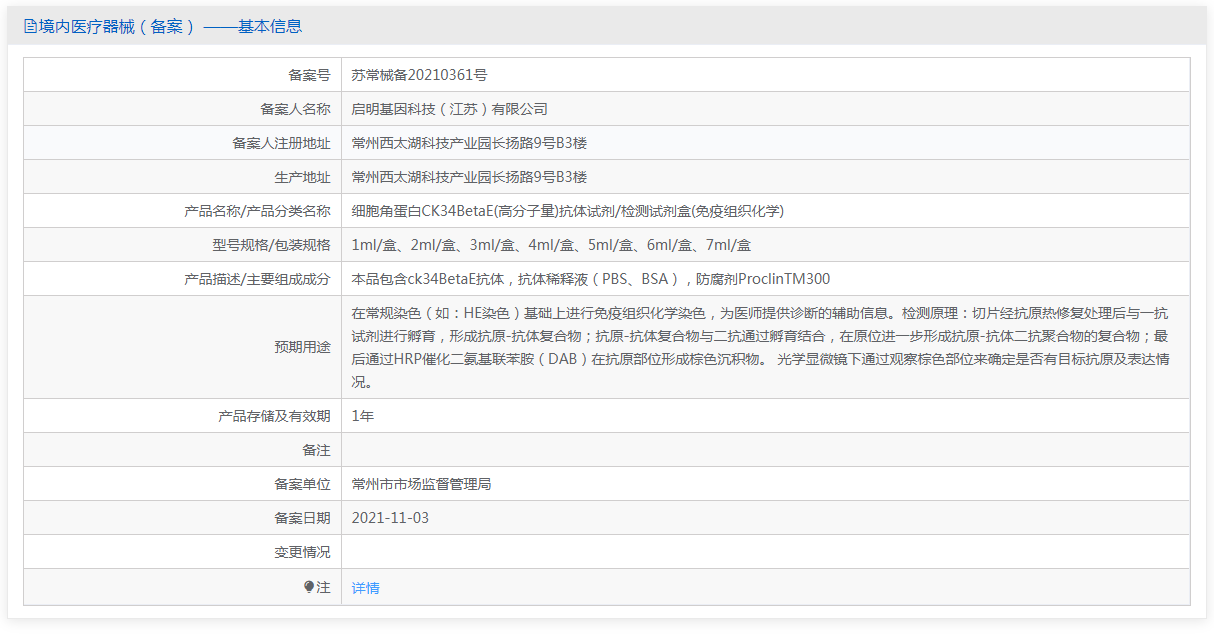Click the 产品名称/产品分类名称 label
This screenshot has height=639, width=1214.
point(257,211)
